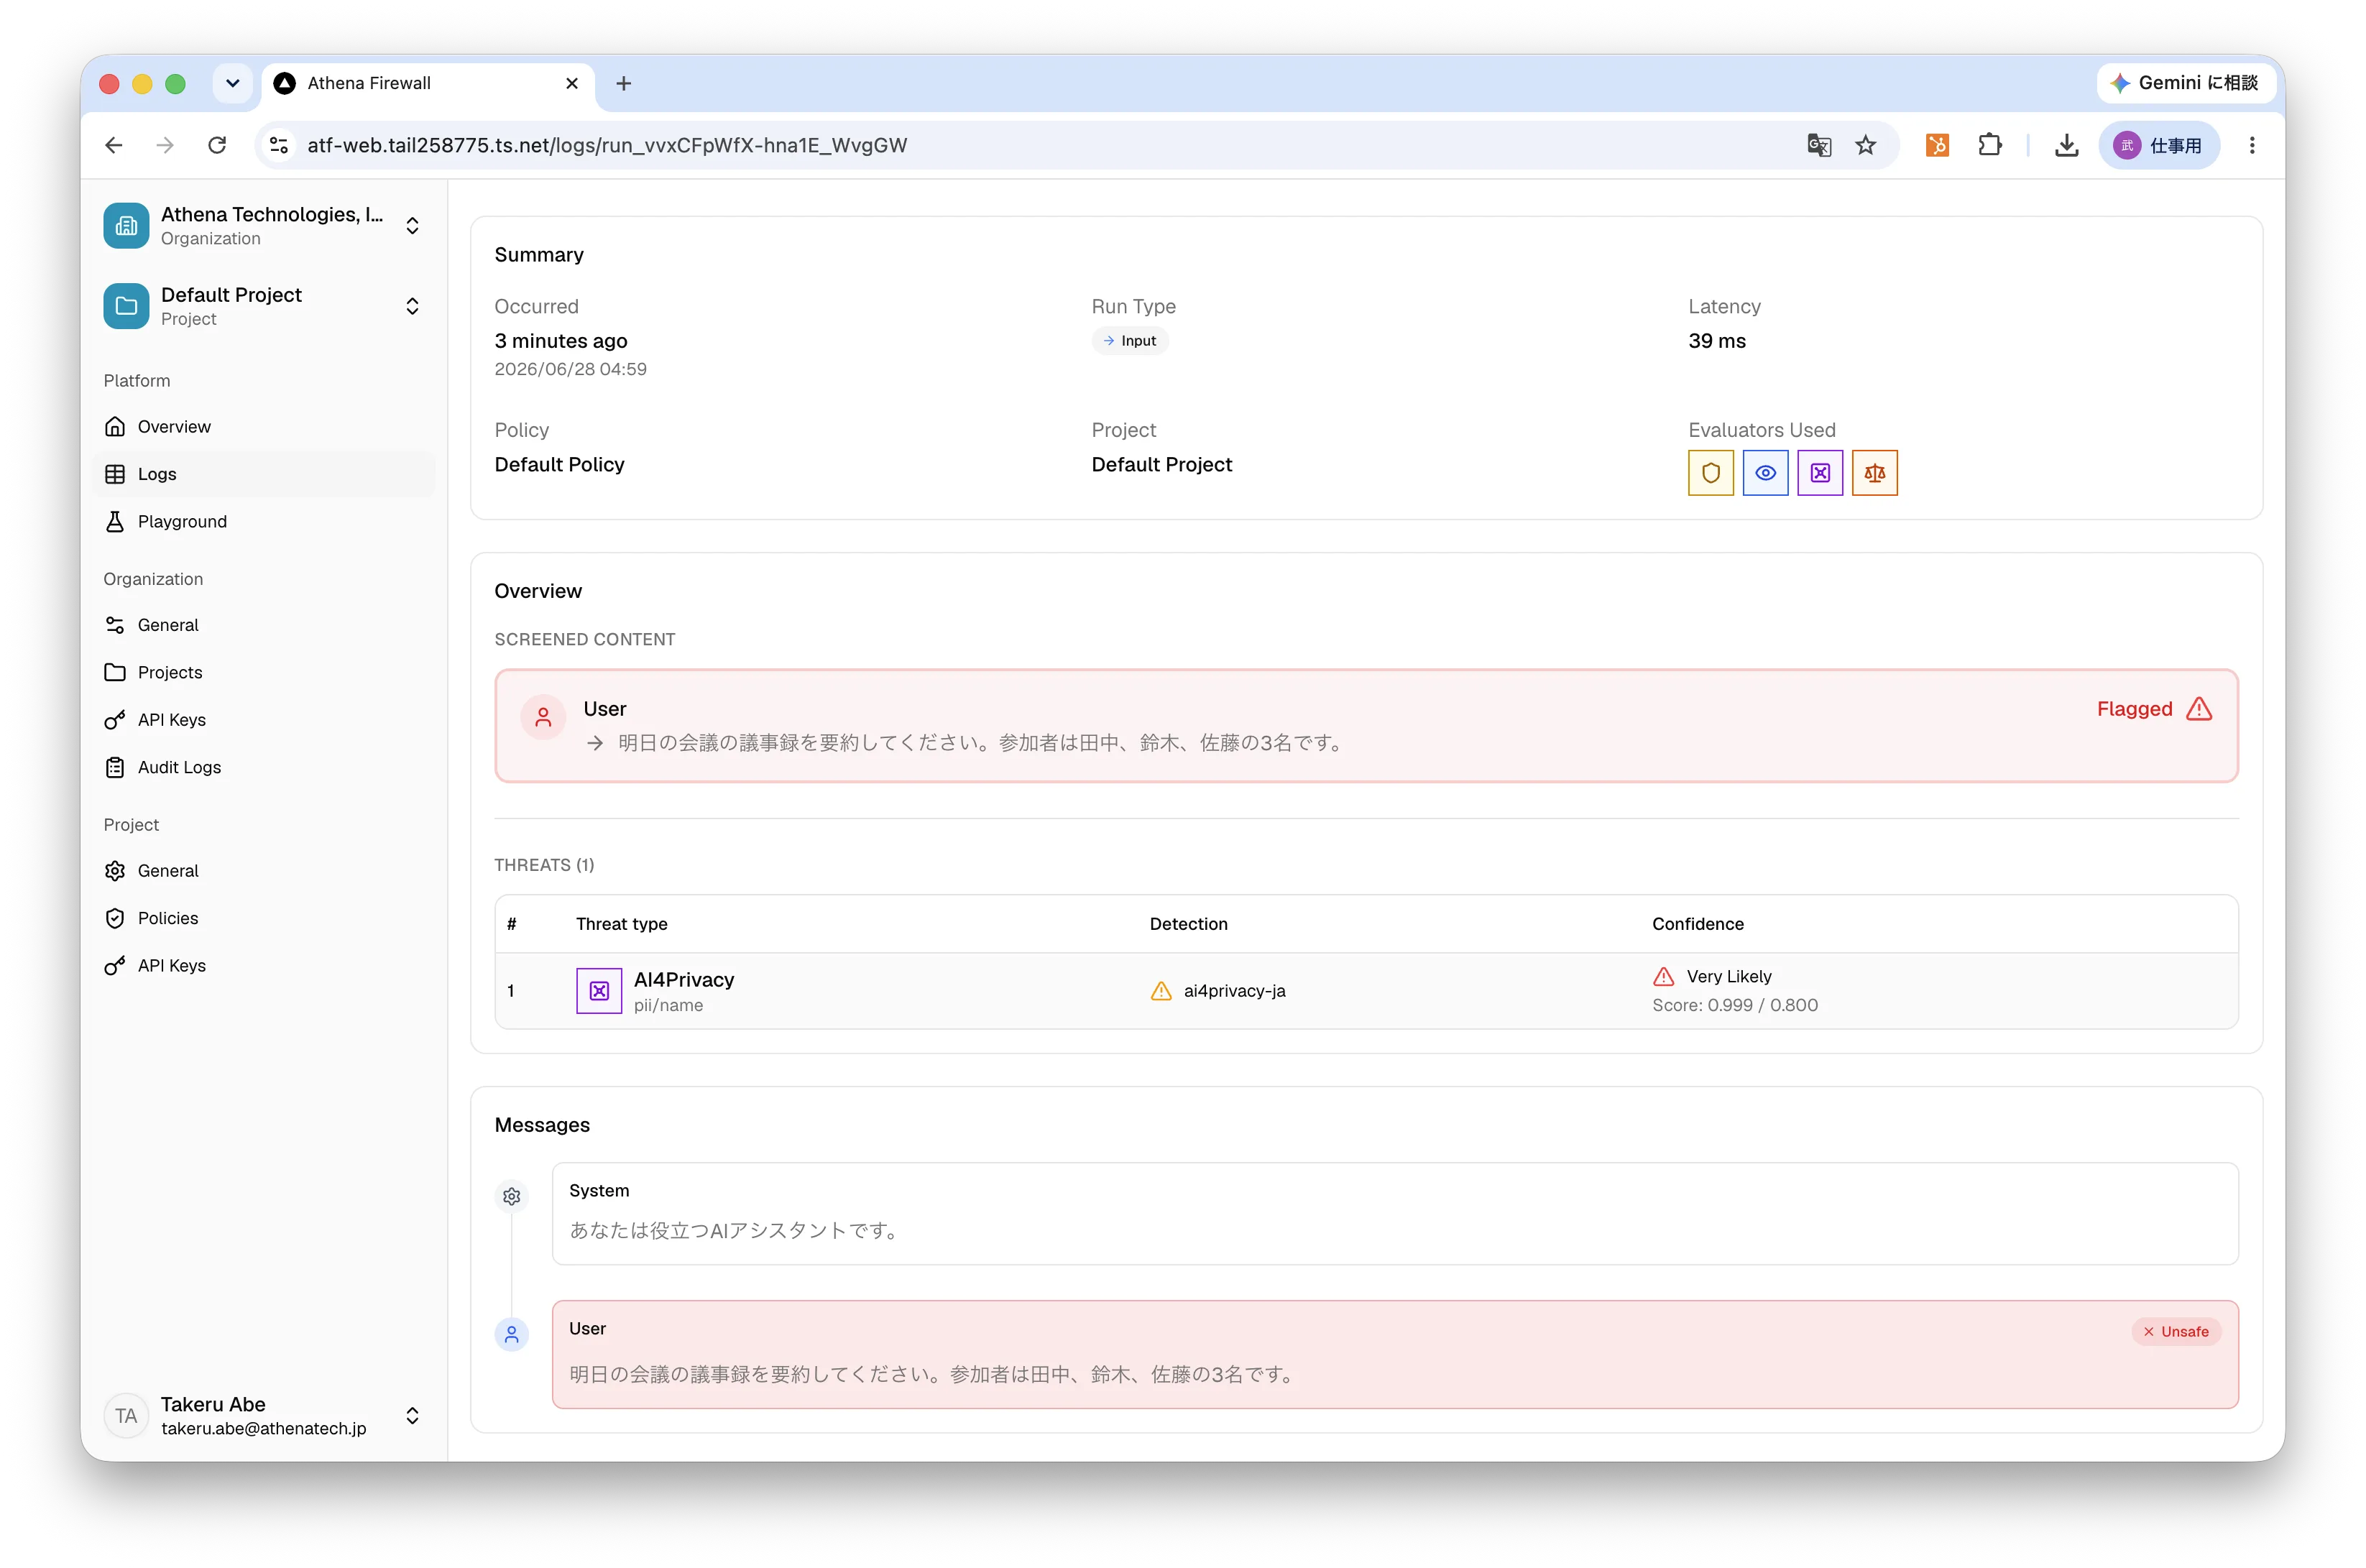The height and width of the screenshot is (1568, 2366).
Task: Click the pii/name threat subtype
Action: tap(668, 1005)
